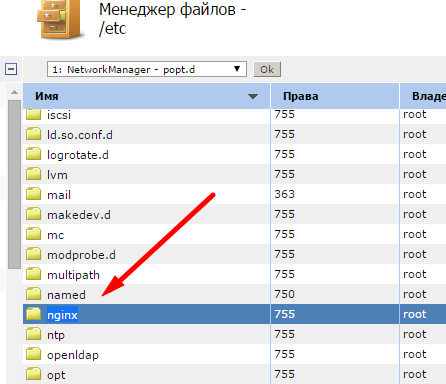This screenshot has width=446, height=384.
Task: Click the root owner of mail
Action: tap(415, 194)
